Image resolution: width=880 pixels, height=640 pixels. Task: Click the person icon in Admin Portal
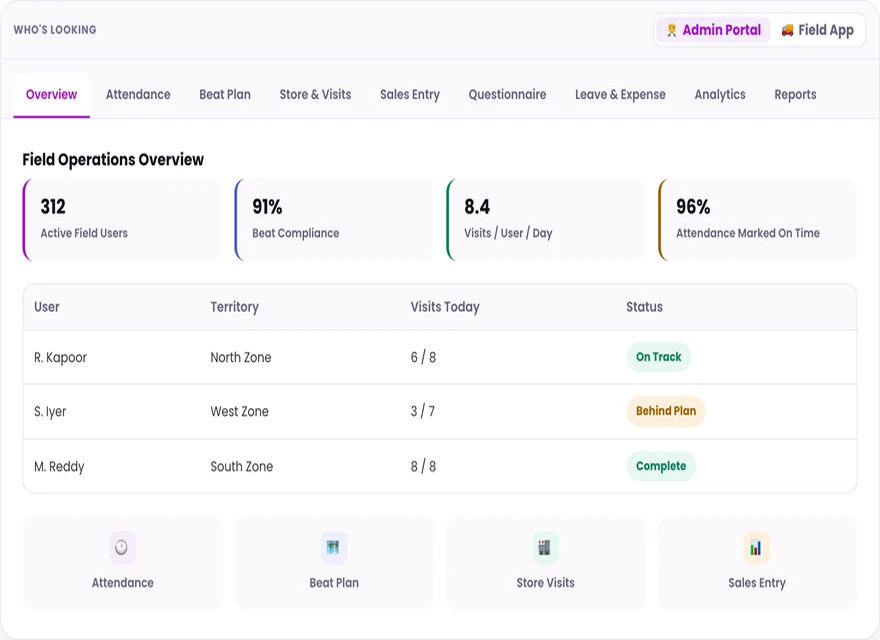[671, 30]
